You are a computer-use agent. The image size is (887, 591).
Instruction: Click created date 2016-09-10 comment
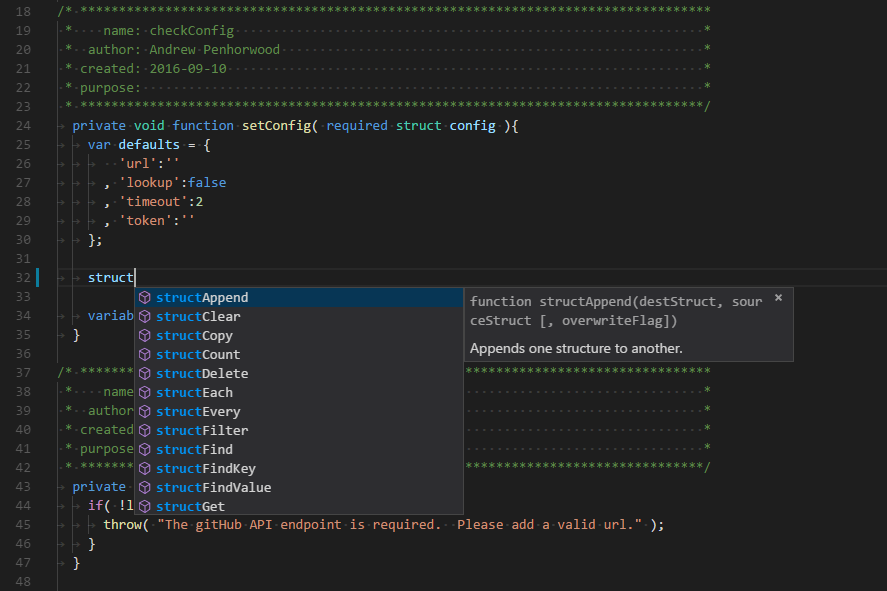tap(188, 68)
